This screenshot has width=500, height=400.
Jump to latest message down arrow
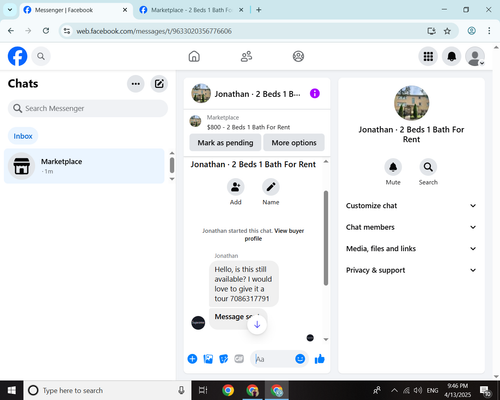click(x=257, y=324)
